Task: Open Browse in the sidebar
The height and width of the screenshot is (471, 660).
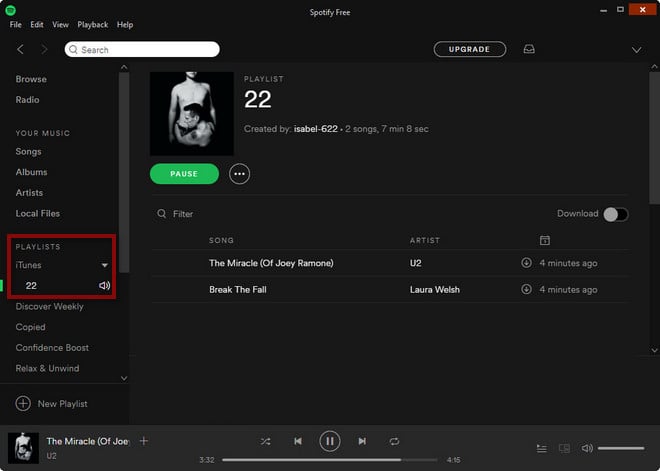Action: coord(31,79)
